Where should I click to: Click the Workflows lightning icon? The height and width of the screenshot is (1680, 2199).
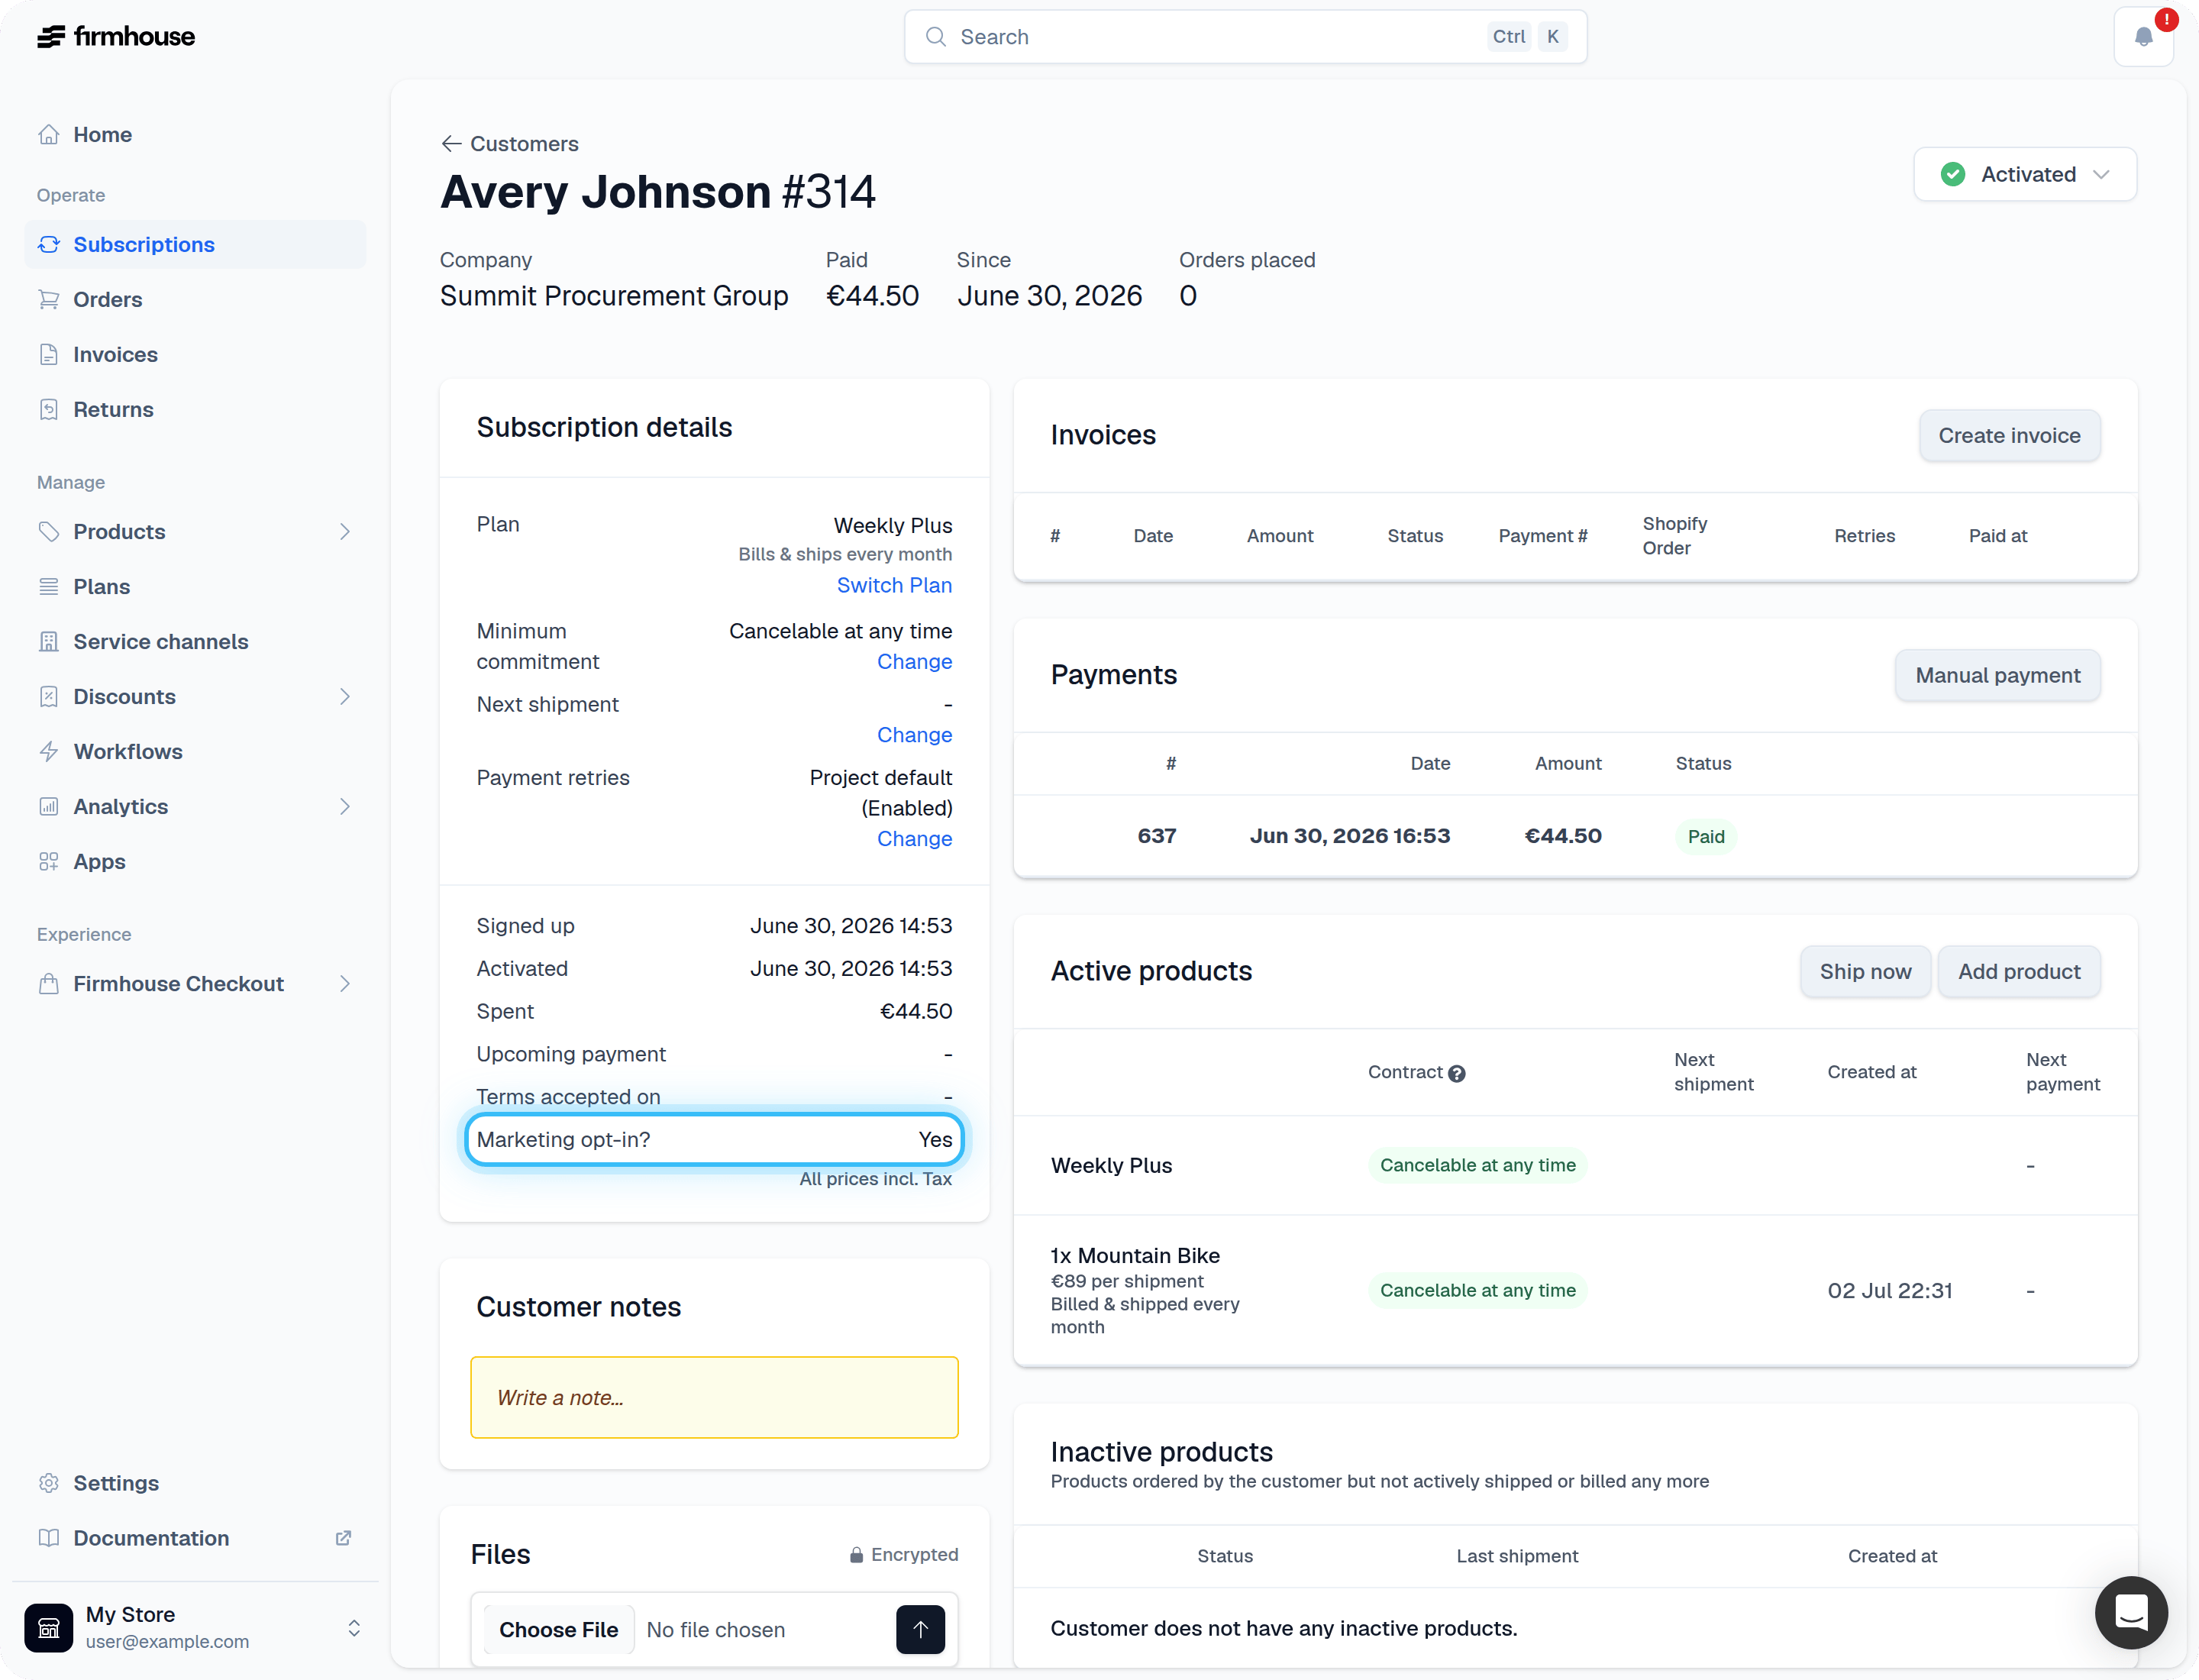[48, 751]
